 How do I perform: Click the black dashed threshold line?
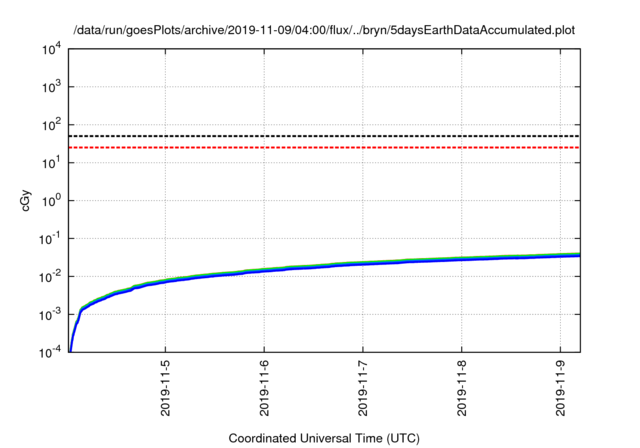324,136
